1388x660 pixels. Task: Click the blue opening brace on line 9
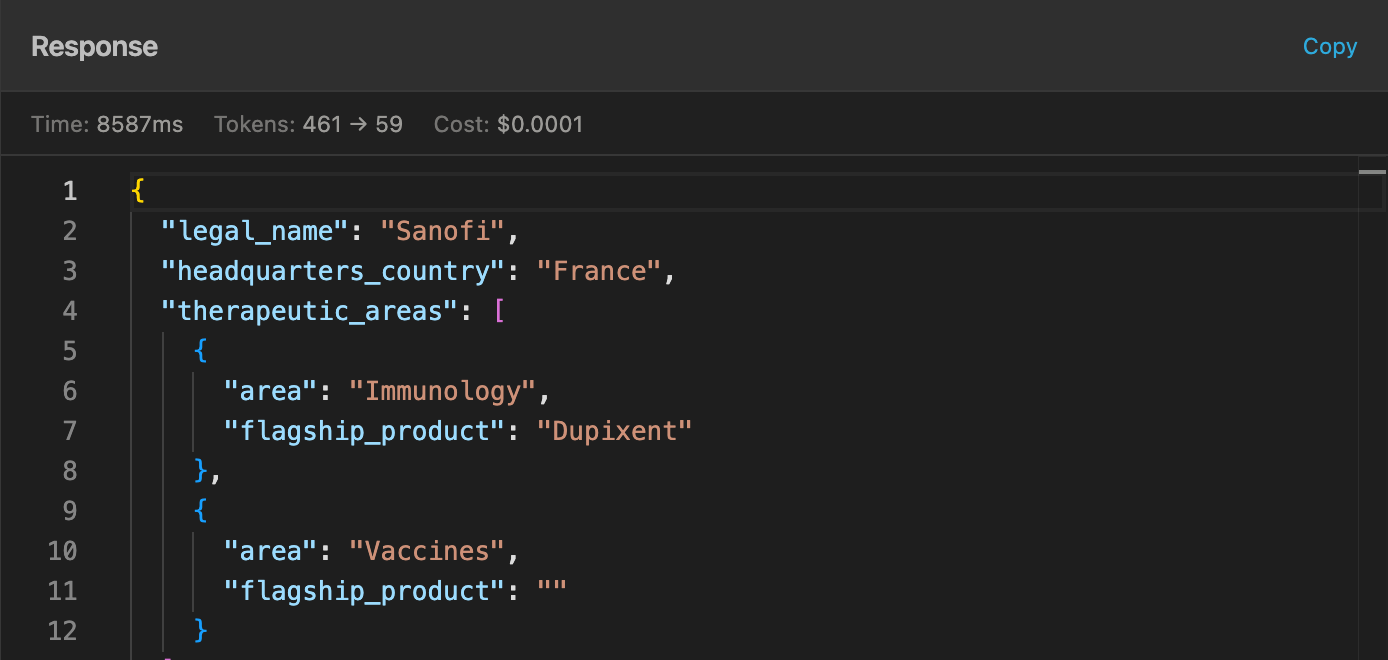click(201, 511)
